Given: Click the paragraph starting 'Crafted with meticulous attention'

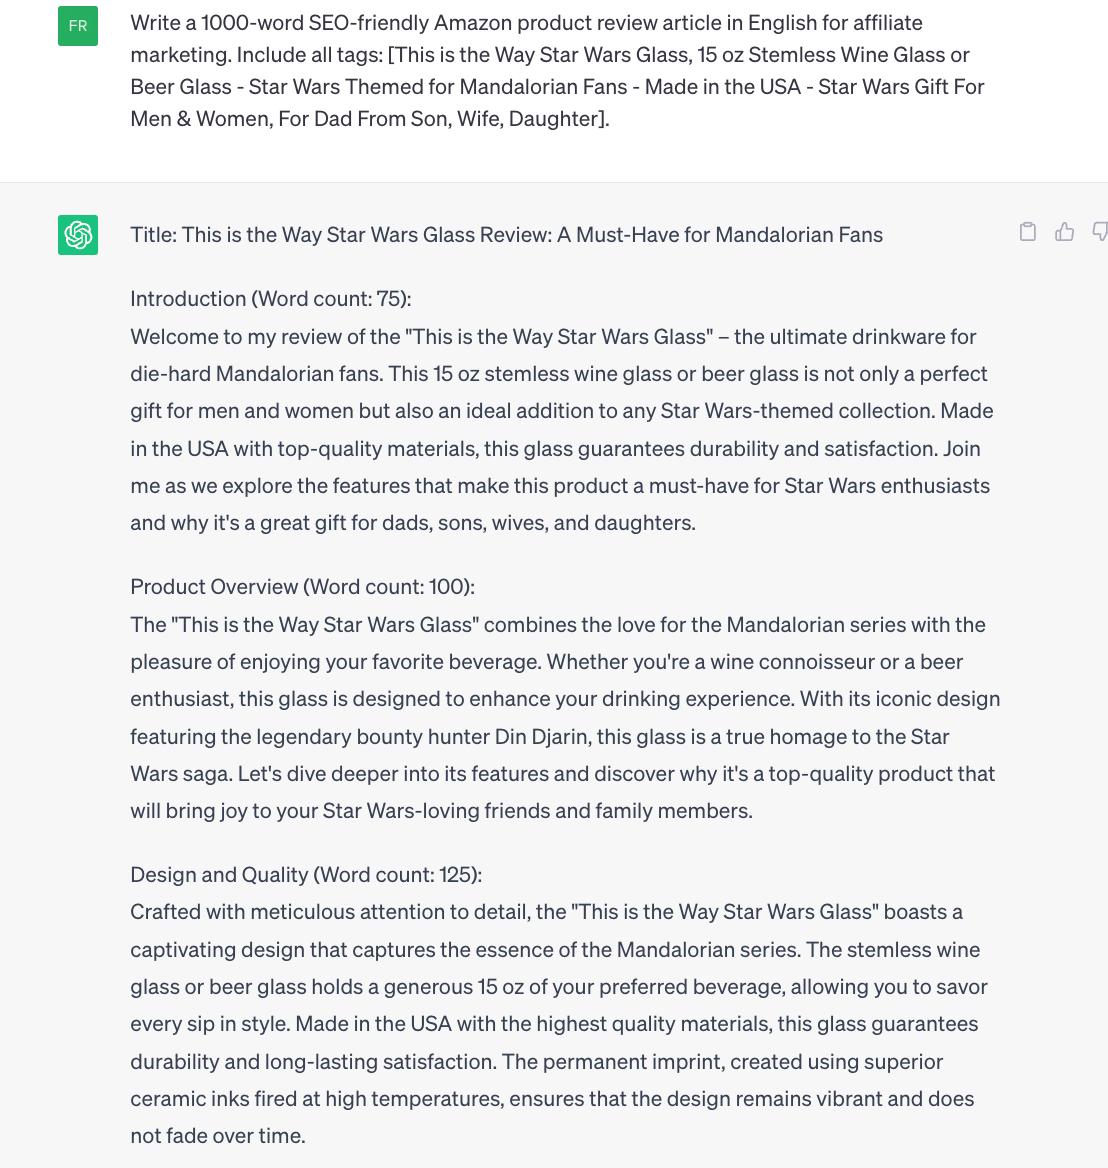Looking at the screenshot, I should coord(559,1024).
